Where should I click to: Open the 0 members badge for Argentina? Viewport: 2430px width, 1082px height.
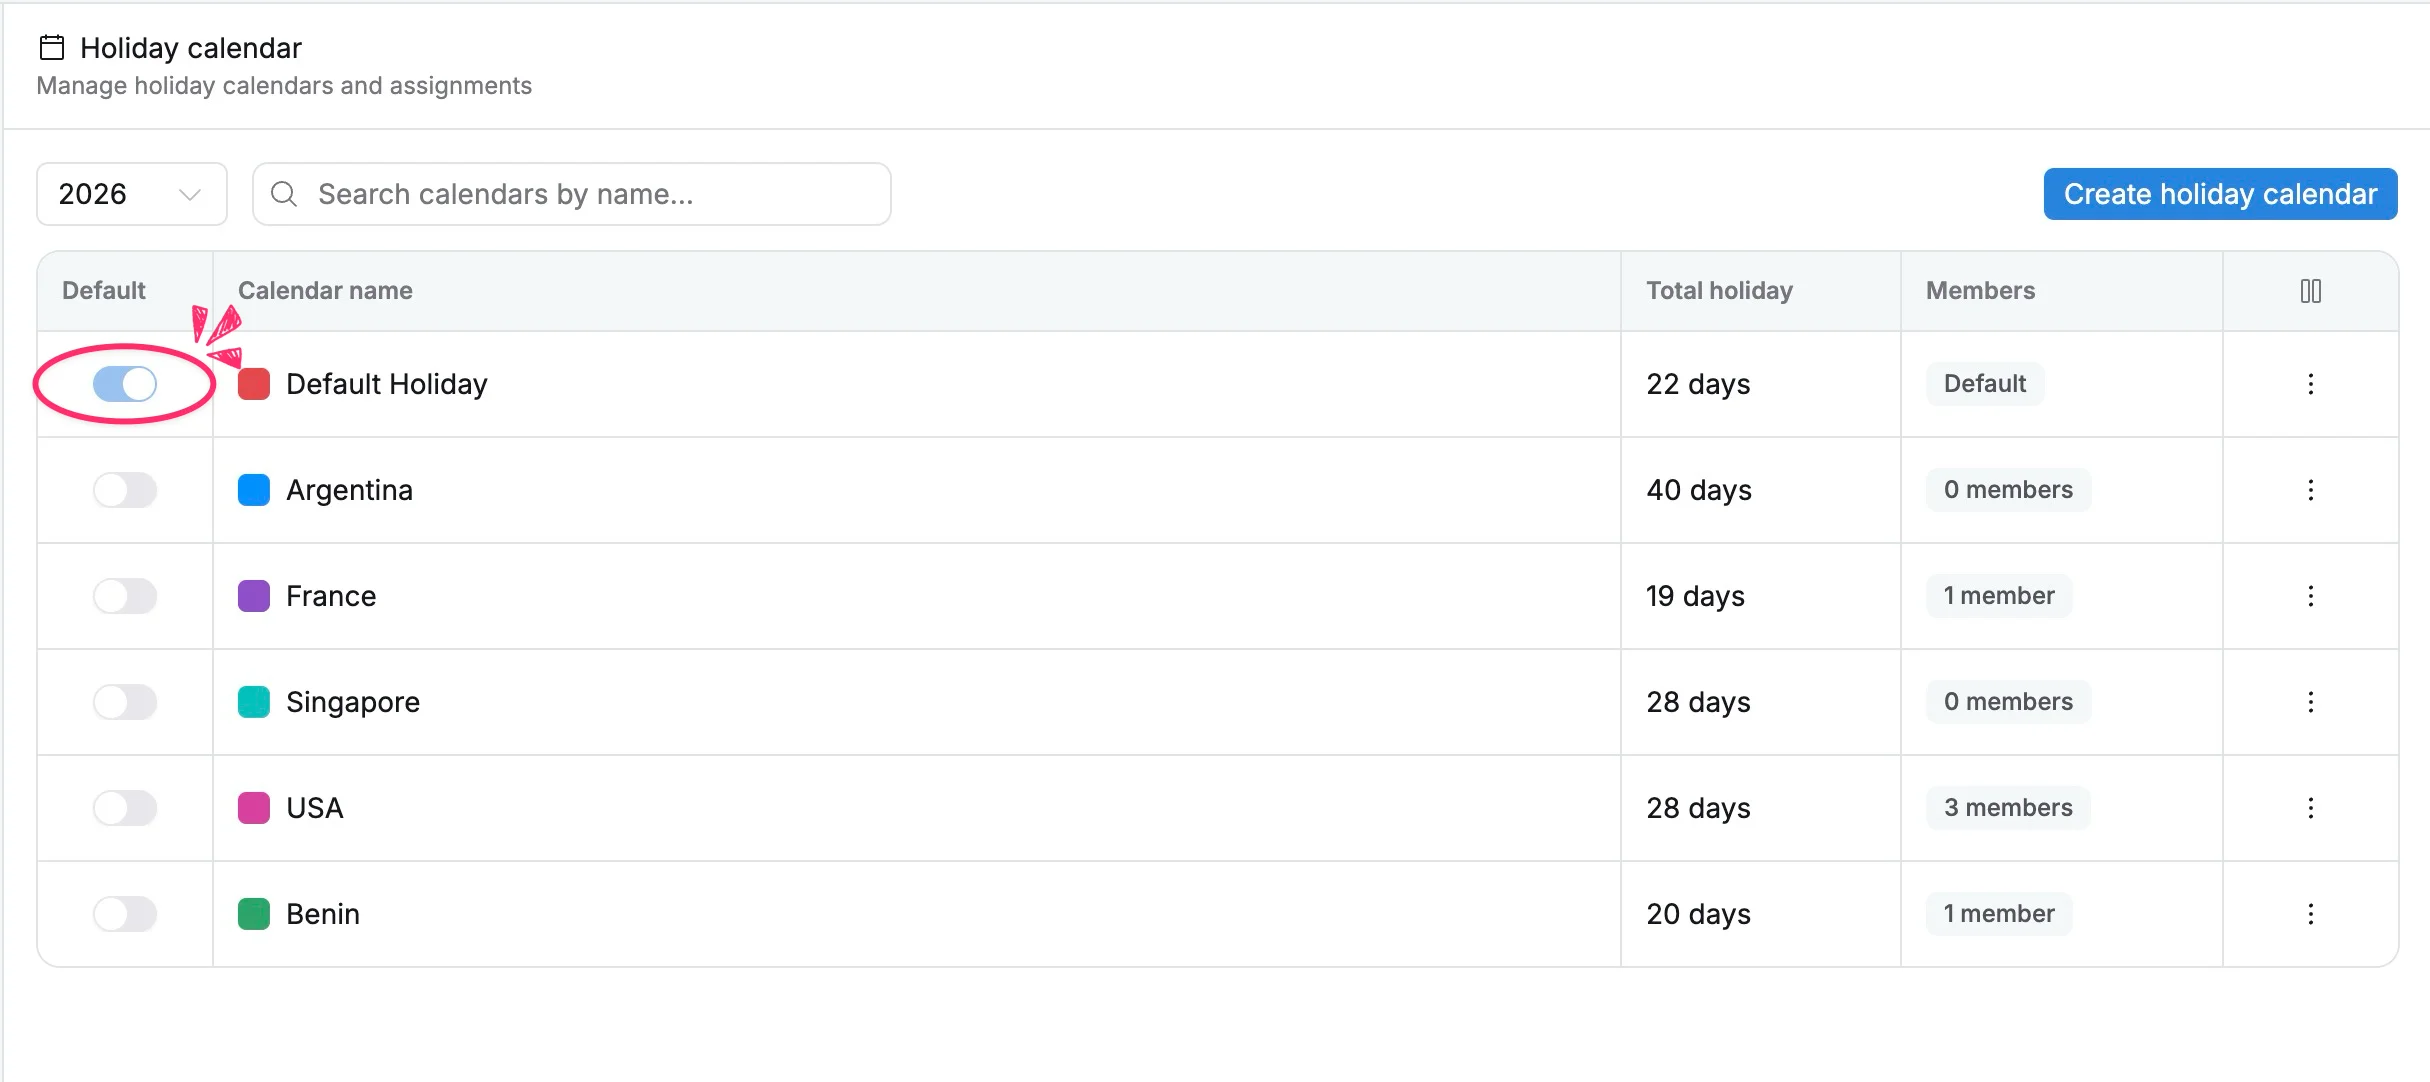2008,490
